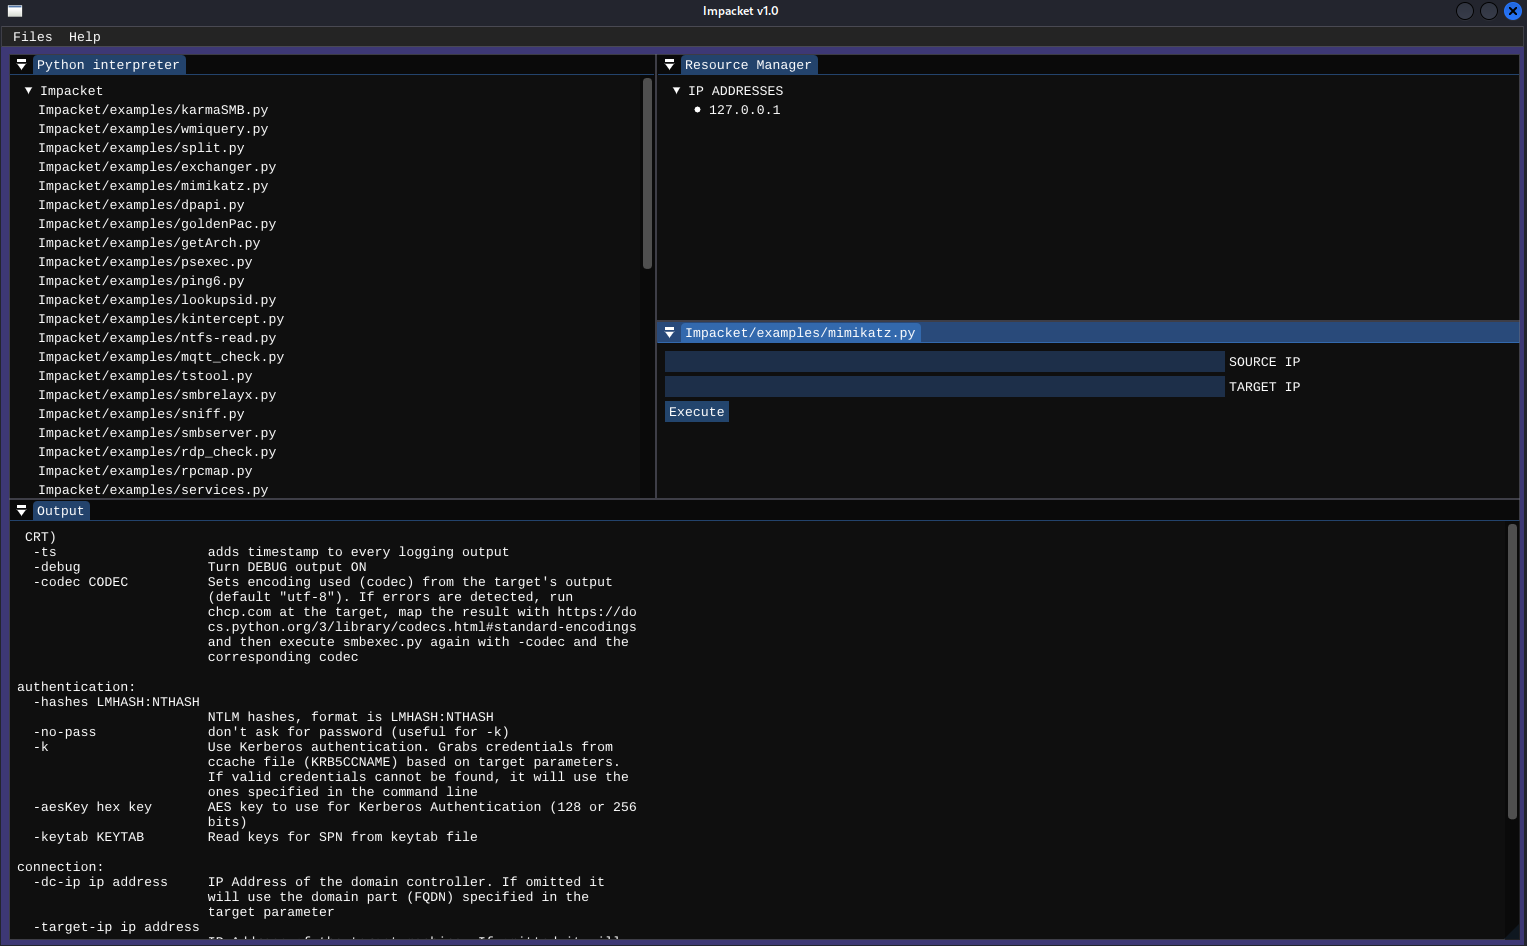Select Impacket/examples/services.py
Viewport: 1527px width, 946px height.
coord(153,490)
